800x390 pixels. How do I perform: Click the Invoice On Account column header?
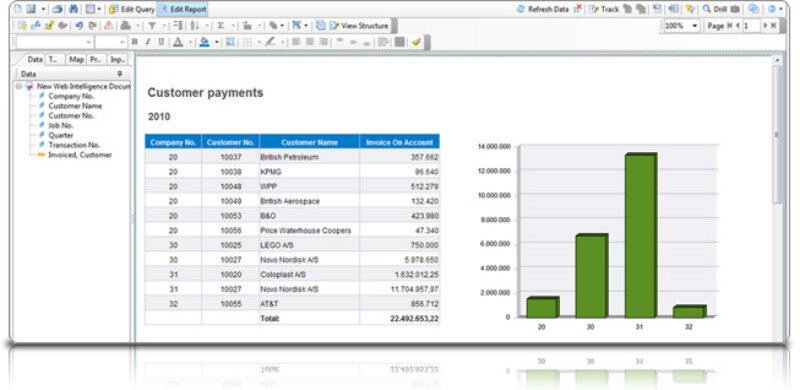(399, 142)
